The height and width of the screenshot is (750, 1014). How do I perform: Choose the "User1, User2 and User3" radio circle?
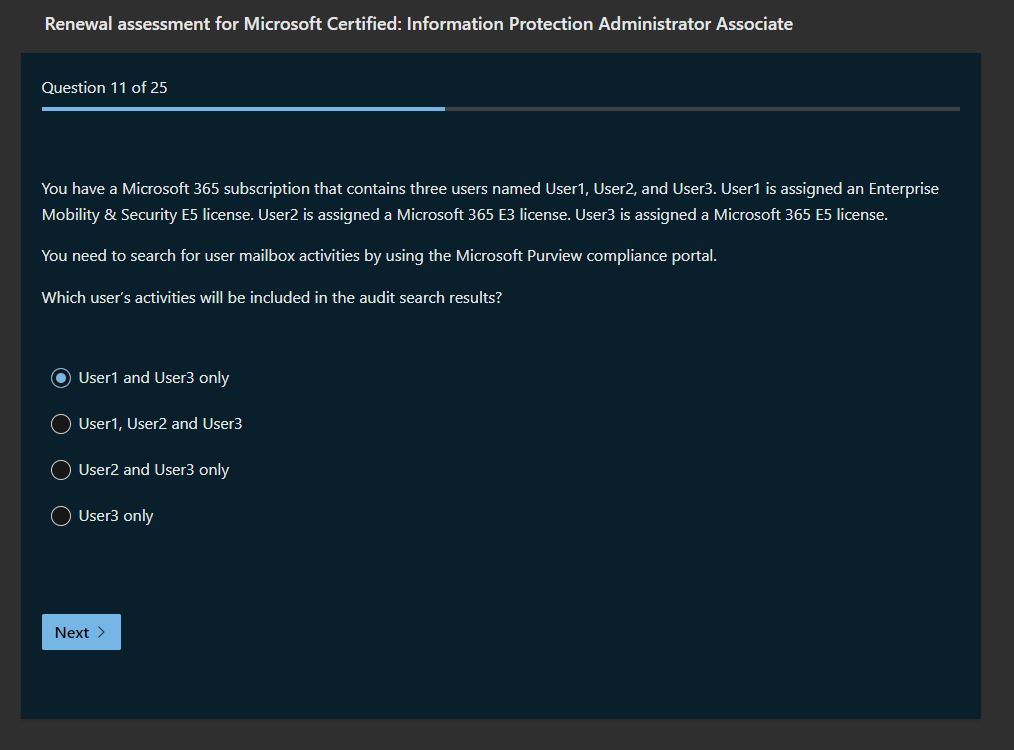(x=61, y=424)
